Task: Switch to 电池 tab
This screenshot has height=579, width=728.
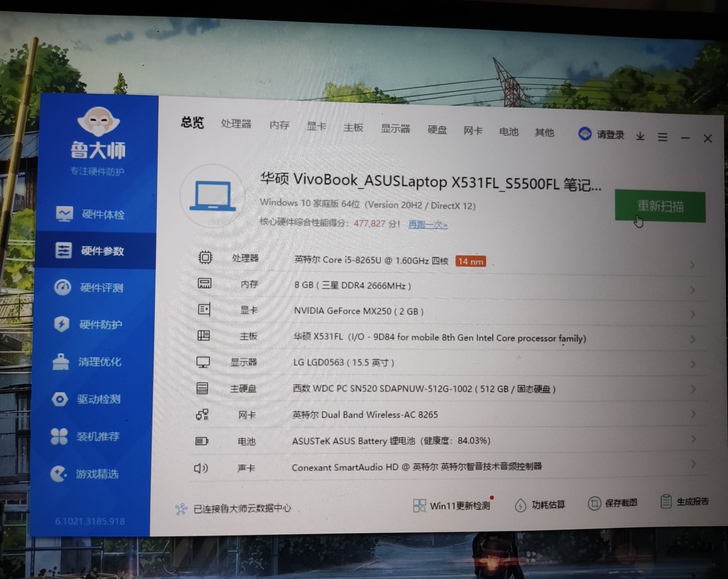Action: pos(508,132)
